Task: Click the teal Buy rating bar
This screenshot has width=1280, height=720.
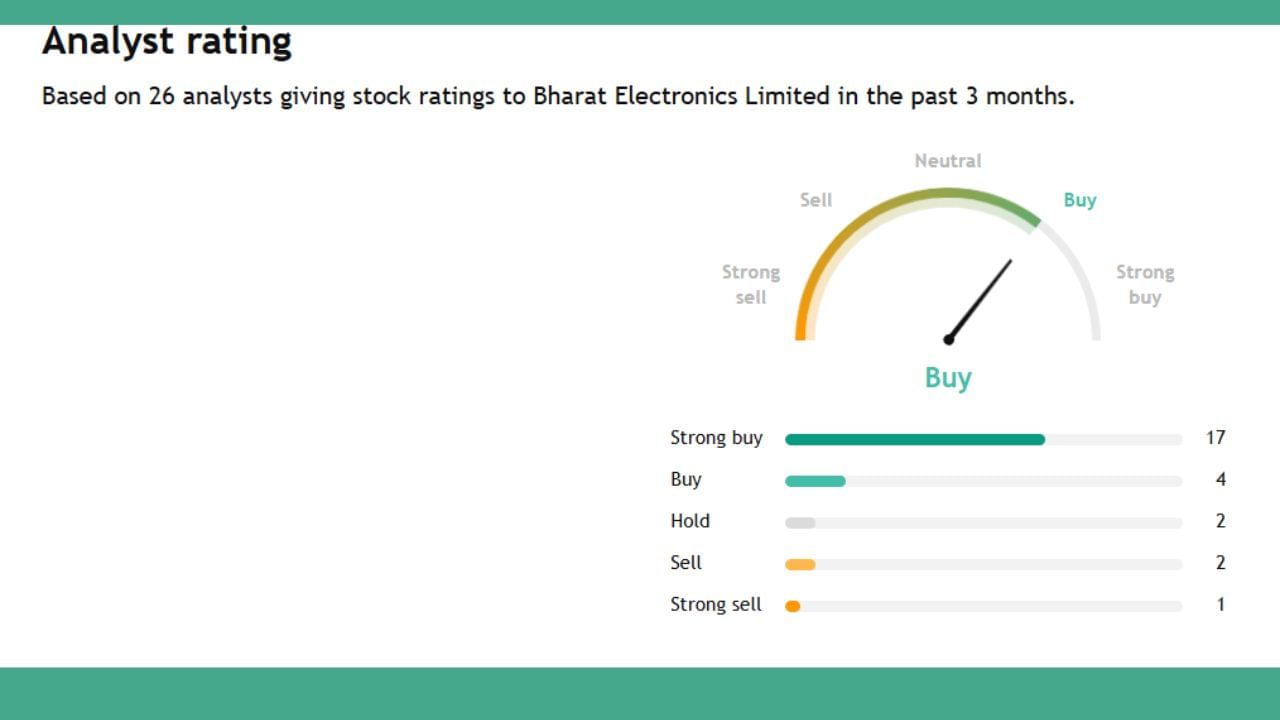Action: [815, 481]
